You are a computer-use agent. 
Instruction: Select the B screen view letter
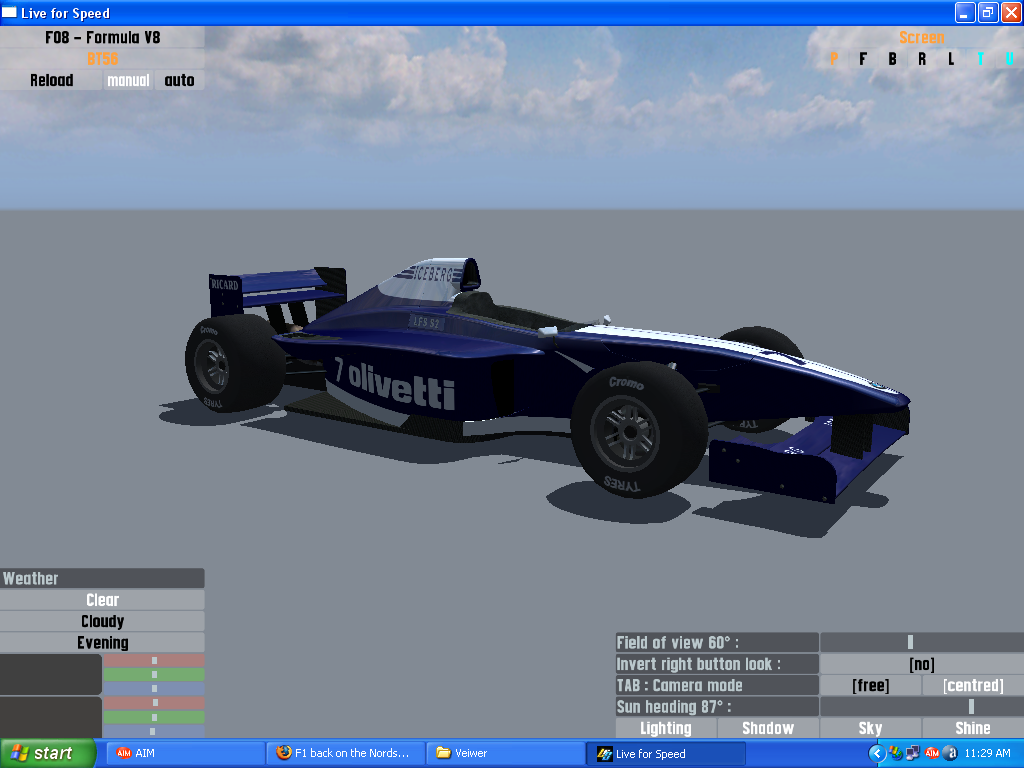tap(892, 59)
